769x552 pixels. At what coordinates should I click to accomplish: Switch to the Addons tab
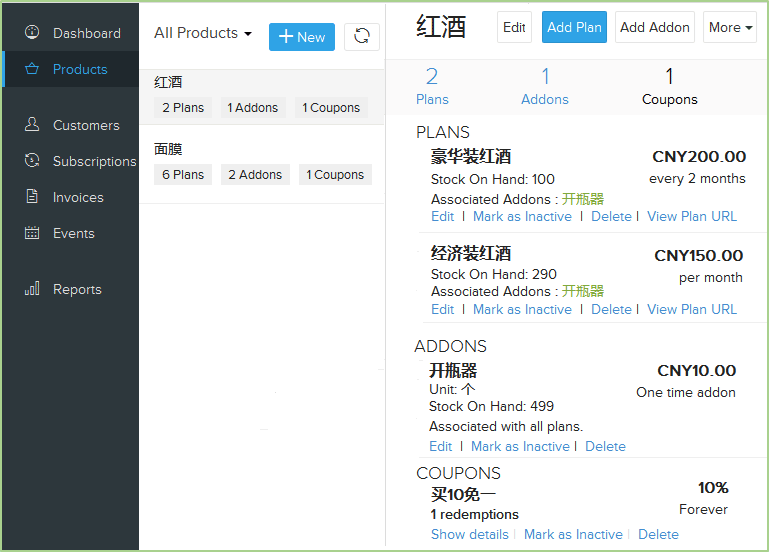[545, 86]
